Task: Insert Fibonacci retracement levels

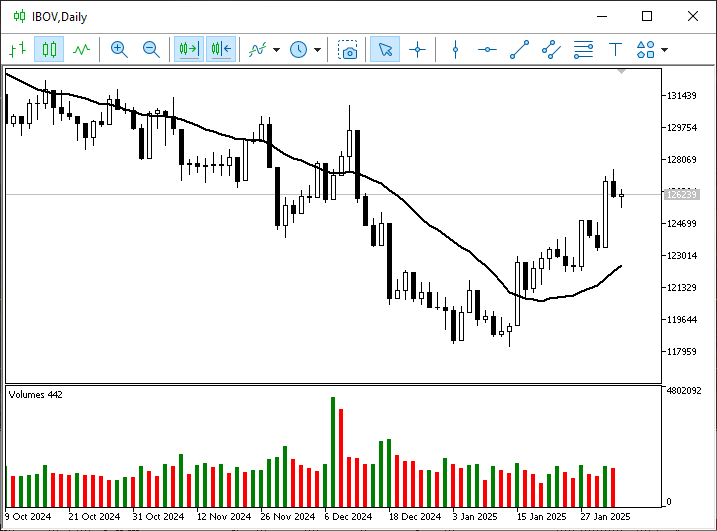Action: 583,49
